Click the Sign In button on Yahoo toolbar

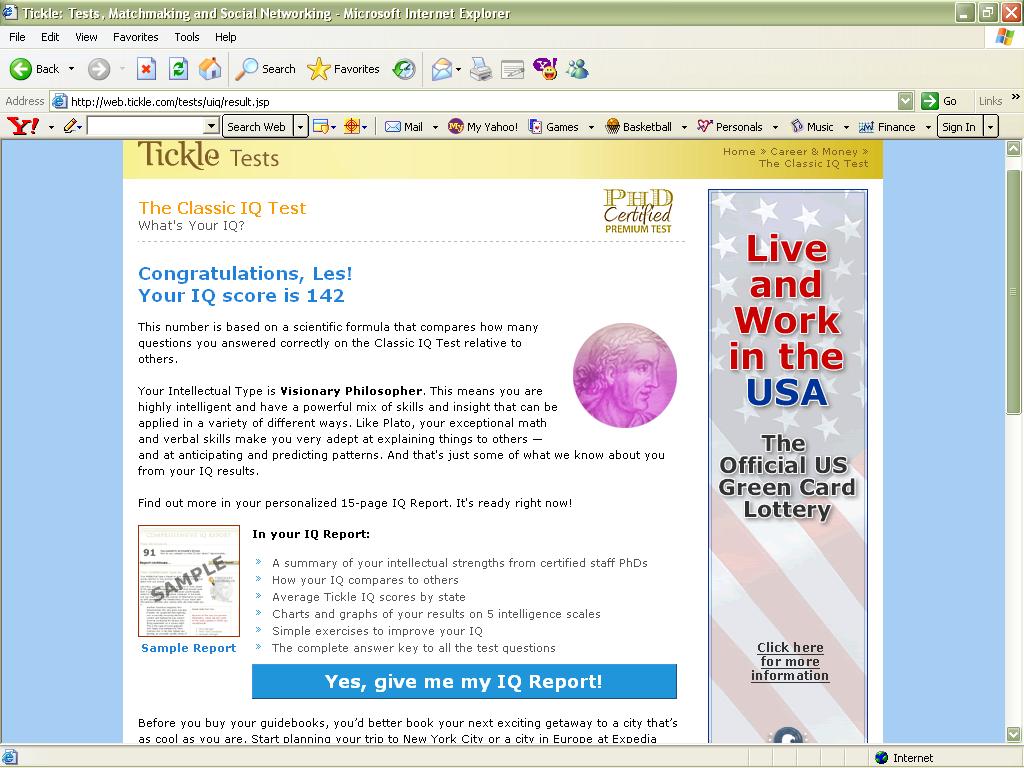pos(958,127)
